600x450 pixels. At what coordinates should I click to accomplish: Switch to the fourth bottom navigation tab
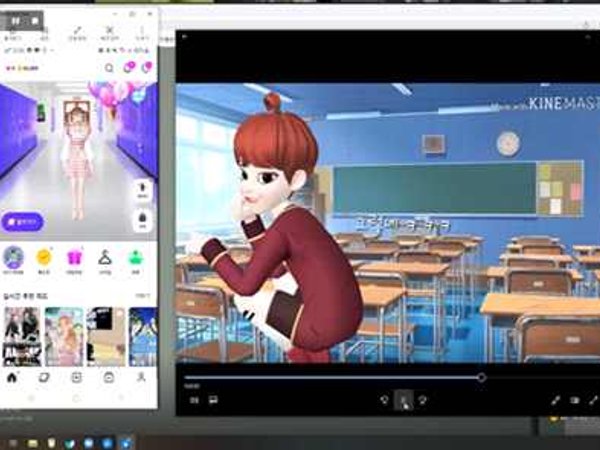[109, 378]
